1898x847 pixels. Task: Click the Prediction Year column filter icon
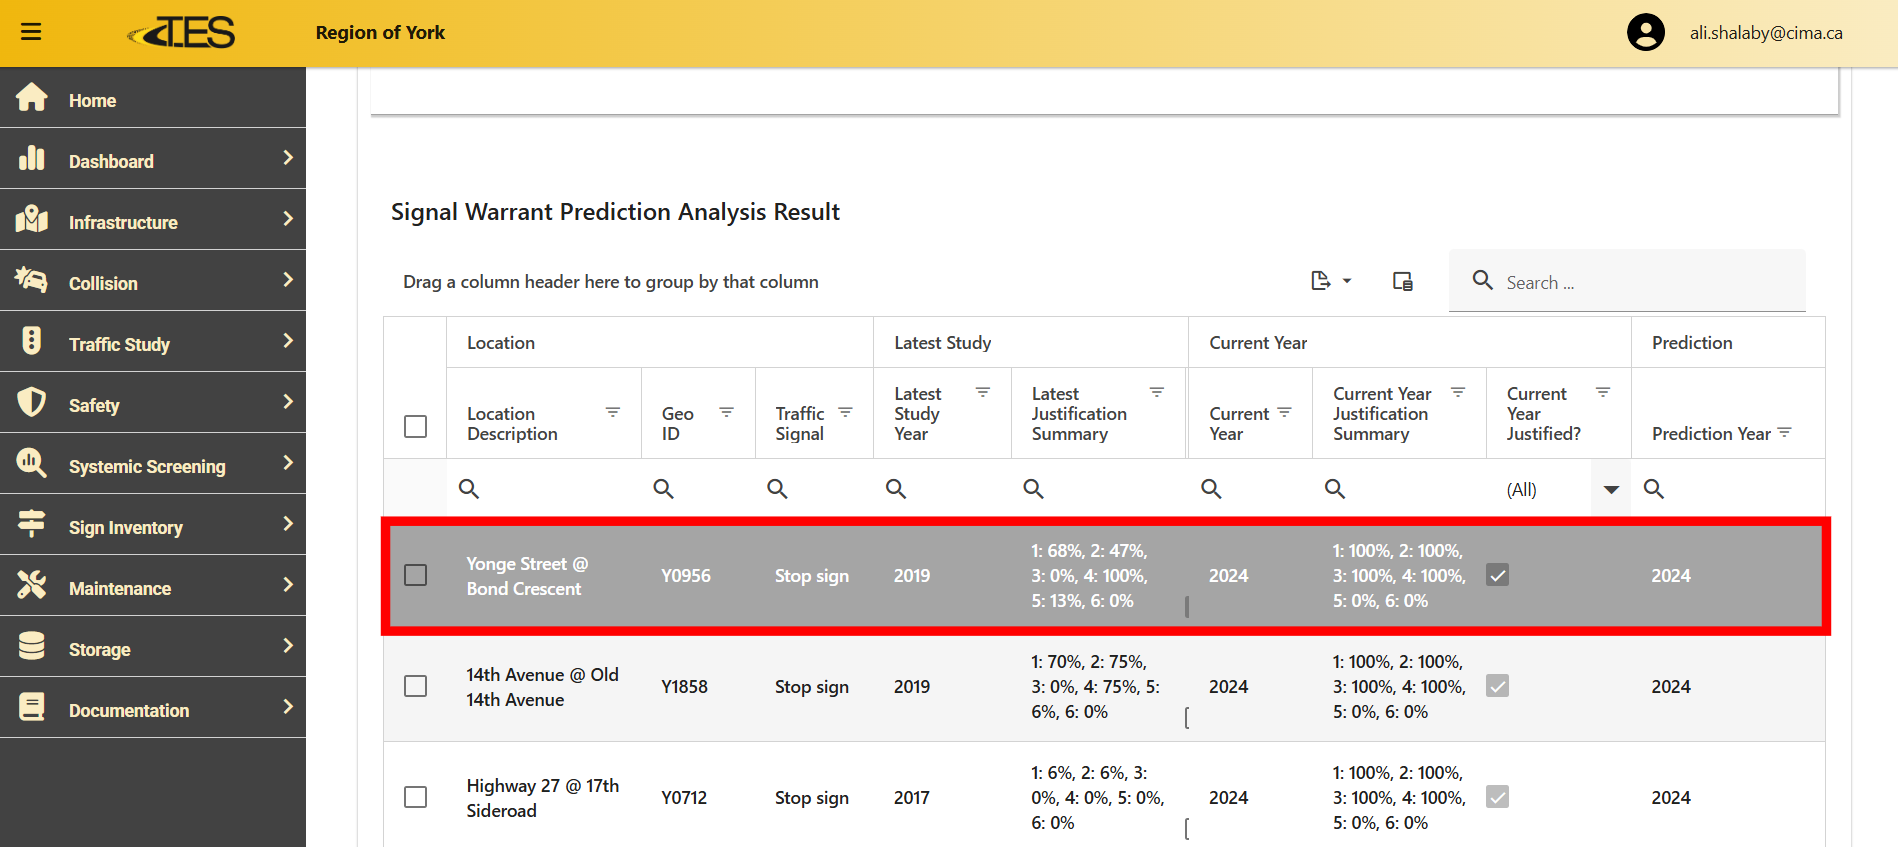[x=1785, y=433]
